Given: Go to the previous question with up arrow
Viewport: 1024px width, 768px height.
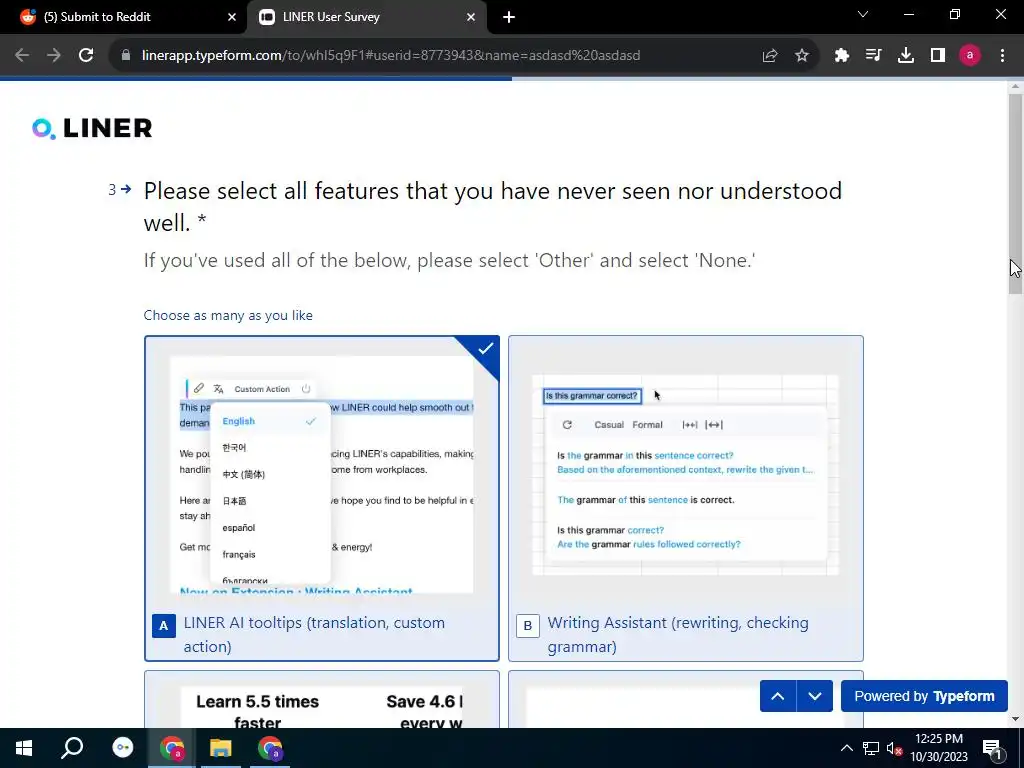Looking at the screenshot, I should [778, 696].
